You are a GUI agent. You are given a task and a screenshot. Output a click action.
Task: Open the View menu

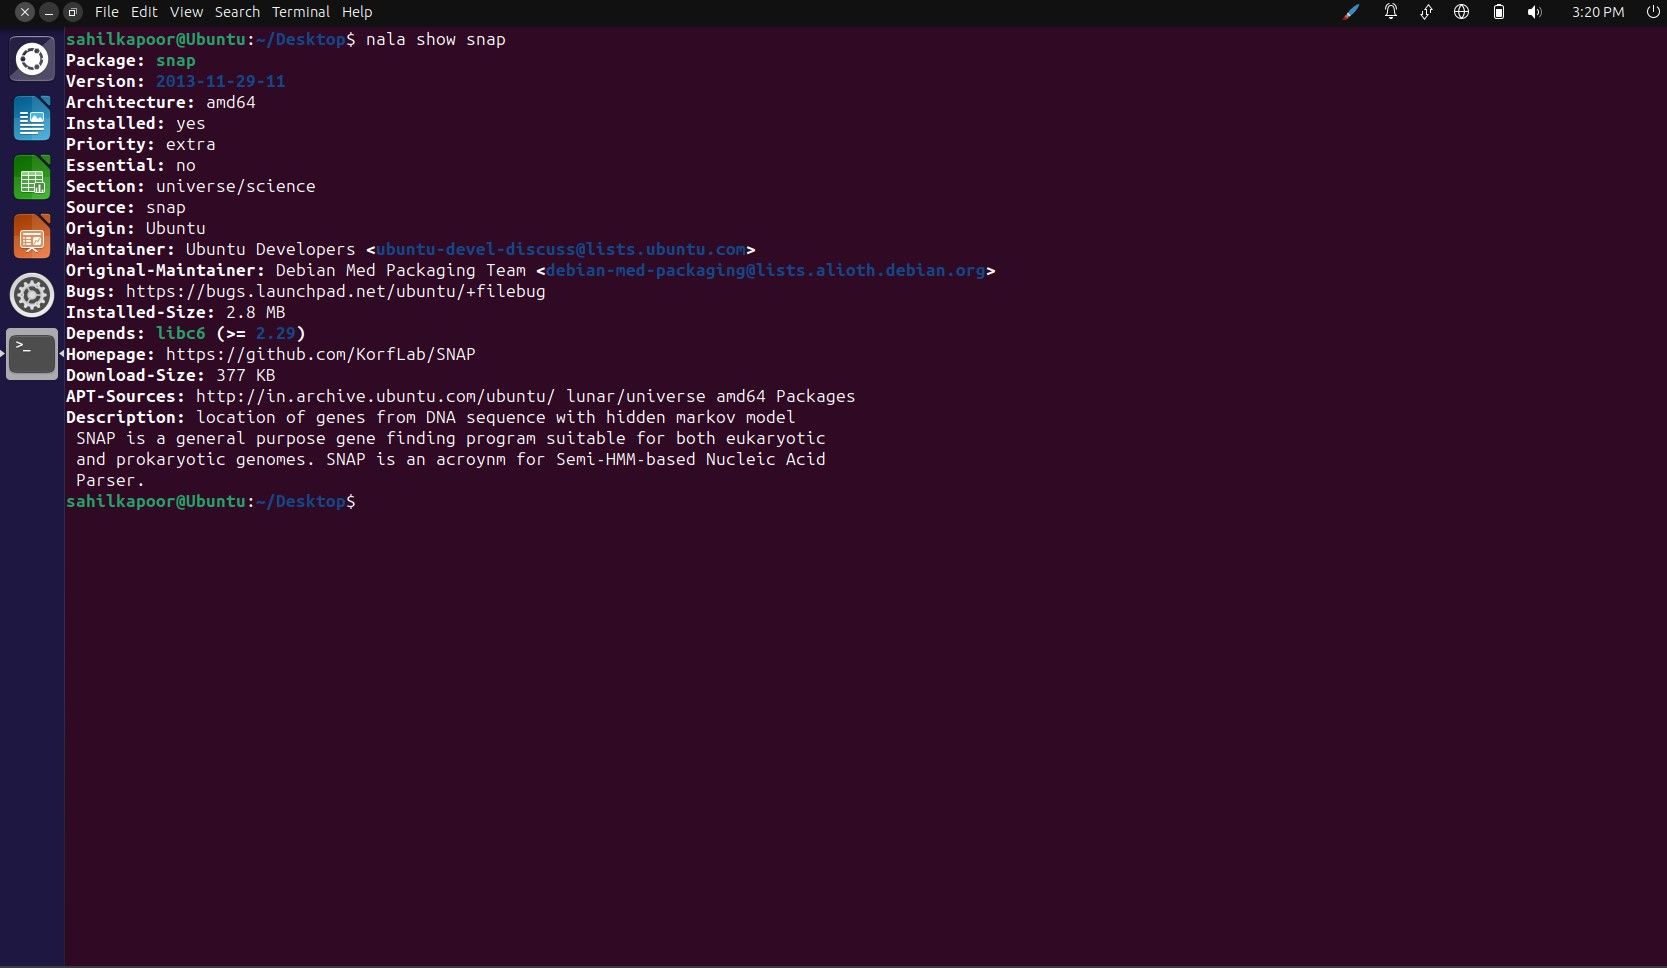coord(186,12)
